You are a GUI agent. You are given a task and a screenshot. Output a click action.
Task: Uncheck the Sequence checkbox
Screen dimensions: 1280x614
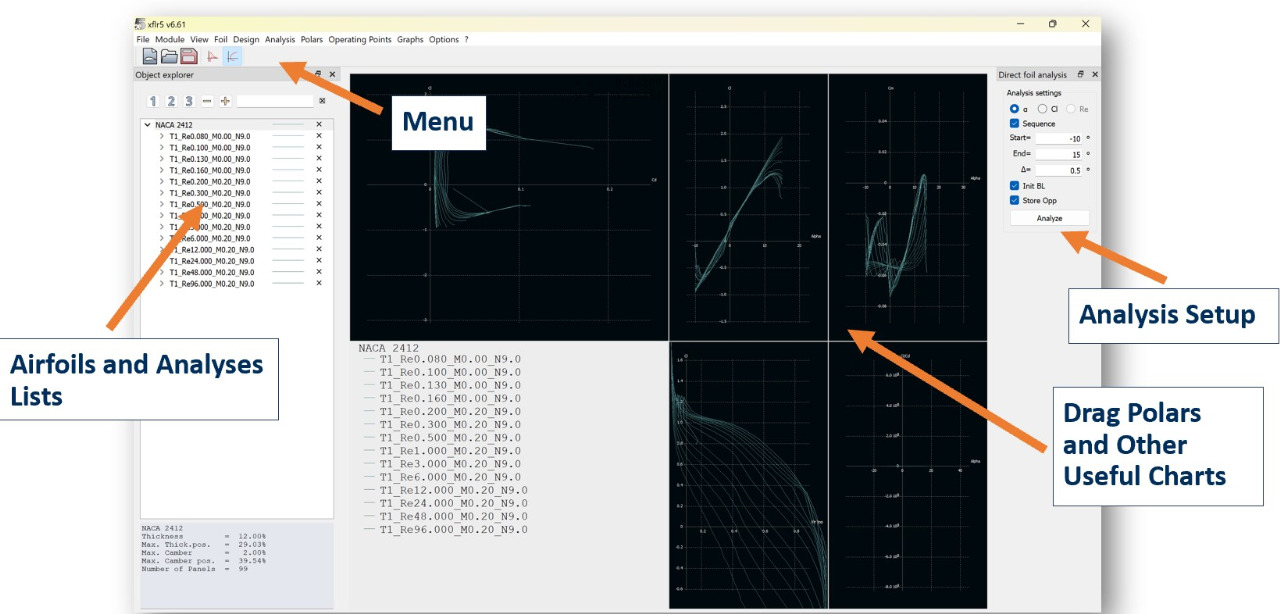click(1014, 124)
